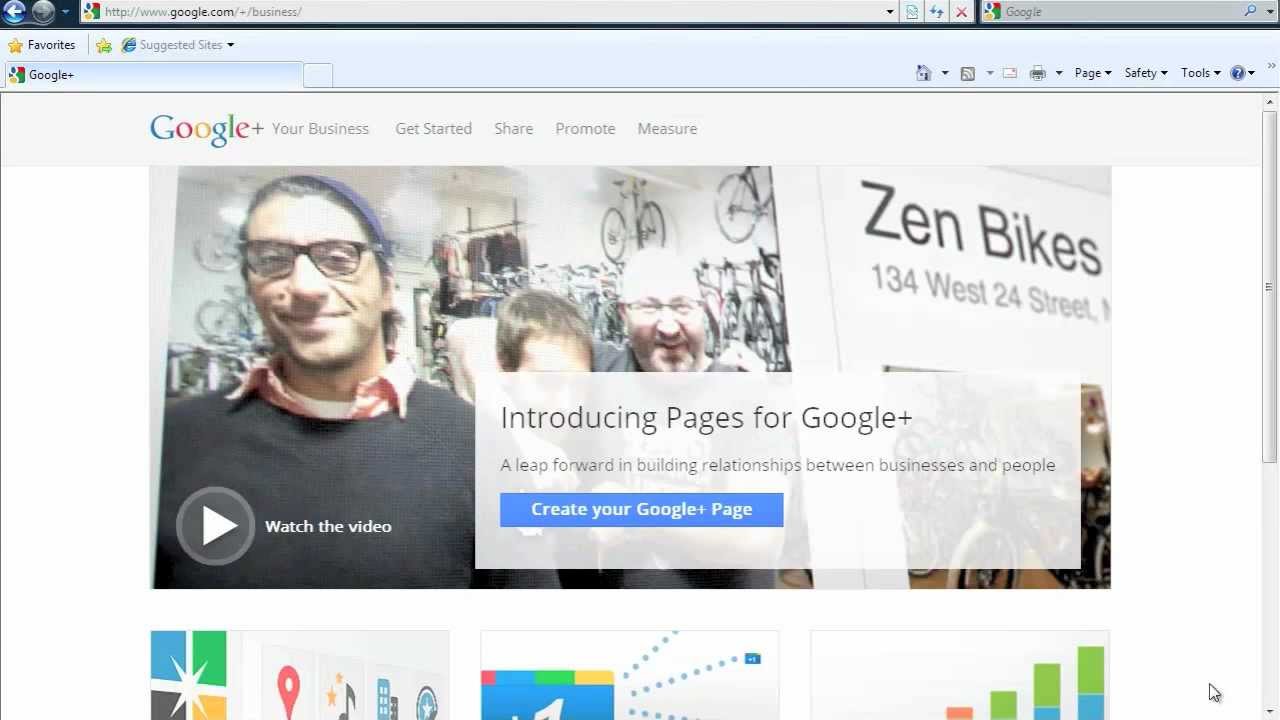Screen dimensions: 1280x720
Task: Click the Read Mail envelope icon
Action: click(1010, 73)
